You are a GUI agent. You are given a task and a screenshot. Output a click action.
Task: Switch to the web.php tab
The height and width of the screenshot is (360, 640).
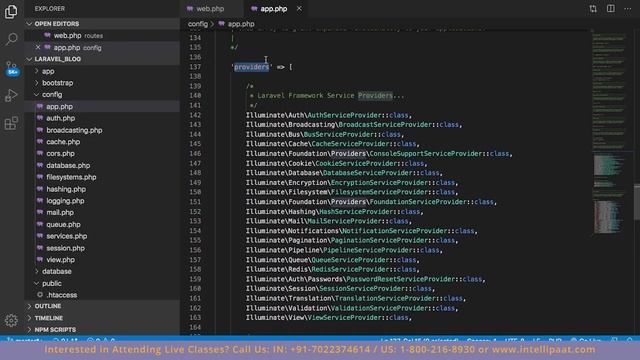(x=210, y=9)
